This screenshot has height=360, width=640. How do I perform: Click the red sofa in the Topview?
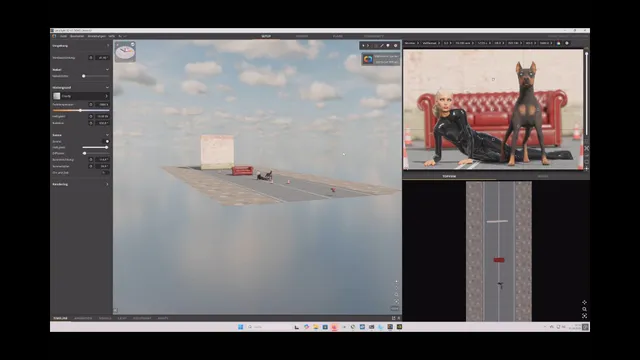[x=499, y=260]
